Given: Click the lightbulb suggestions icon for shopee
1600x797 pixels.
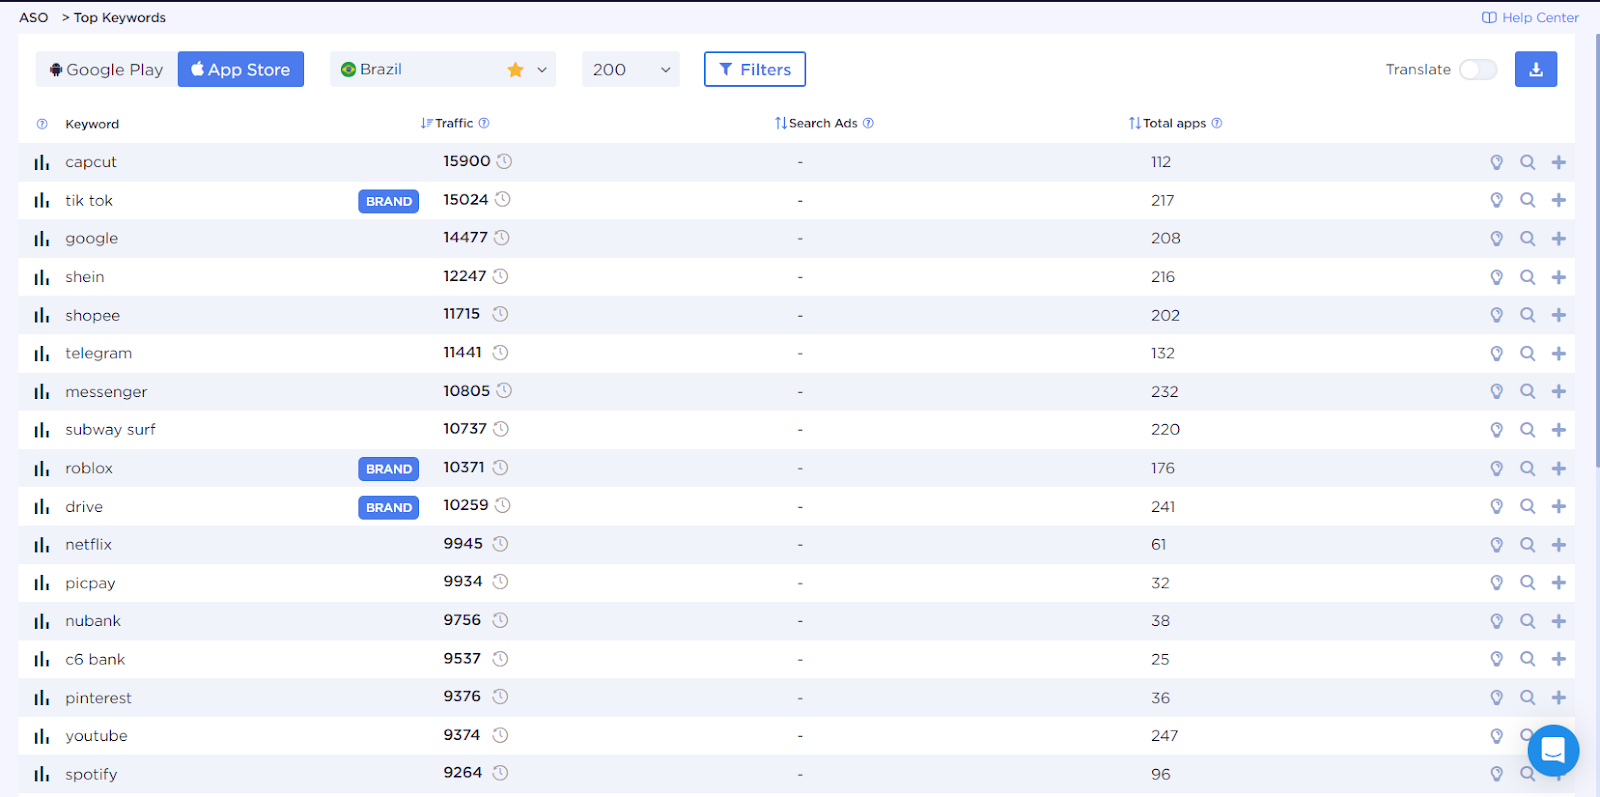Looking at the screenshot, I should pyautogui.click(x=1496, y=315).
